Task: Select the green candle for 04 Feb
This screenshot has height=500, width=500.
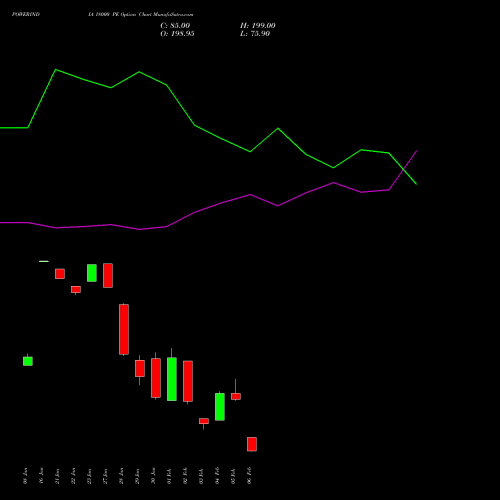Action: coord(220,407)
